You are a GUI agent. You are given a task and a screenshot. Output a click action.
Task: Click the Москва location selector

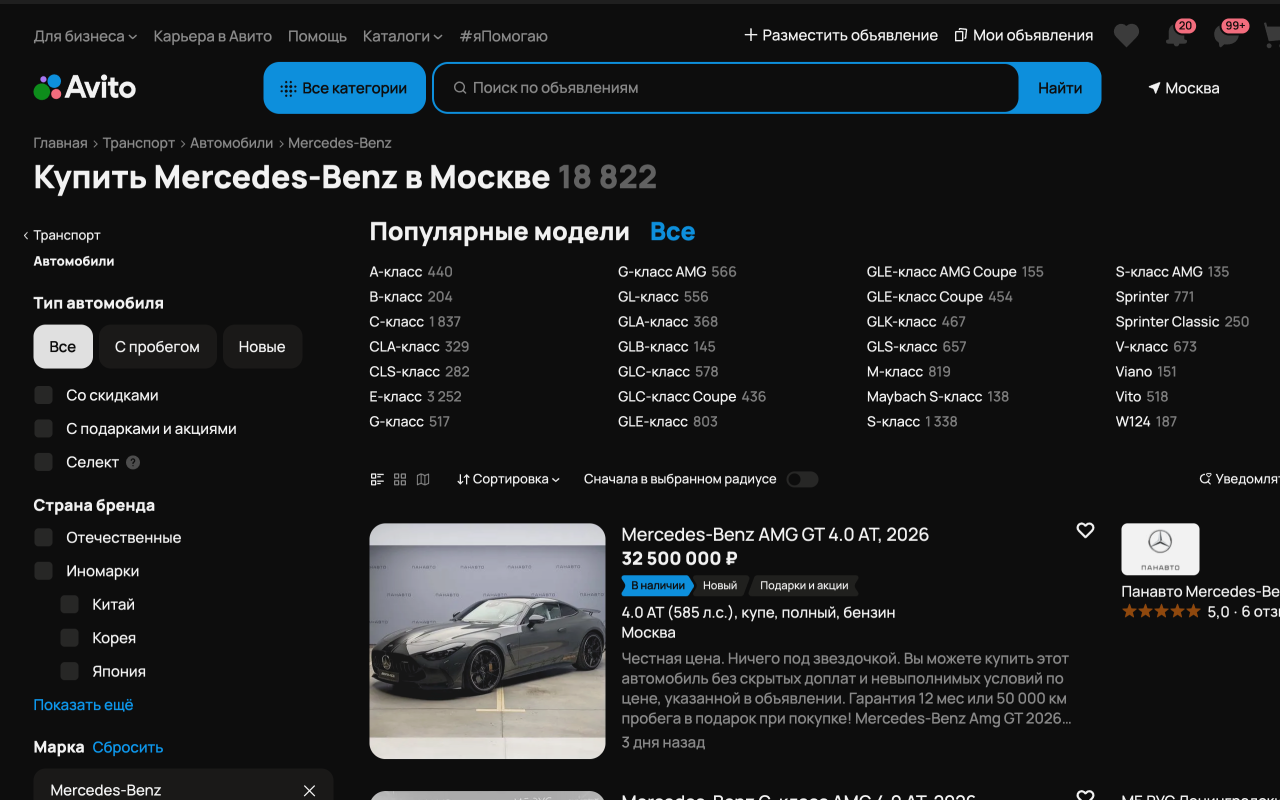[1184, 88]
